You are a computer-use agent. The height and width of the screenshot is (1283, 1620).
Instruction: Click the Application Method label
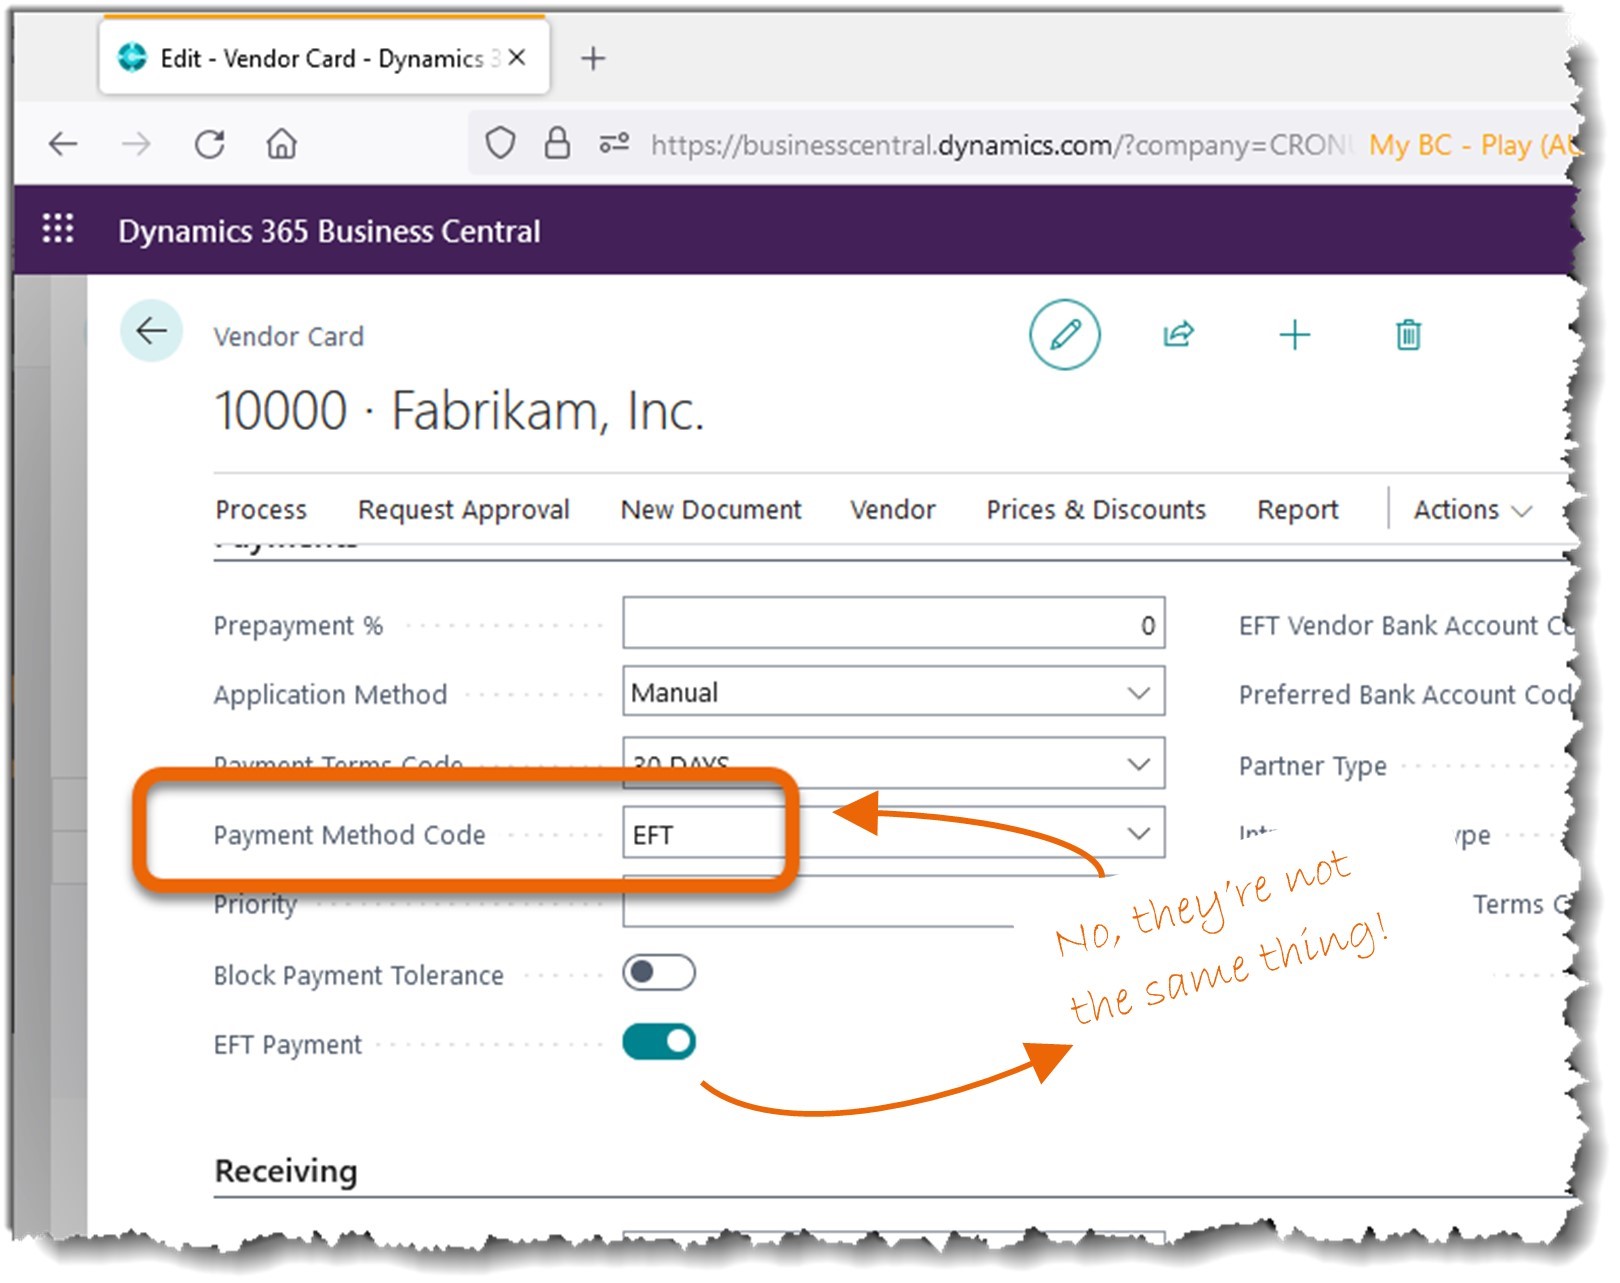[330, 694]
